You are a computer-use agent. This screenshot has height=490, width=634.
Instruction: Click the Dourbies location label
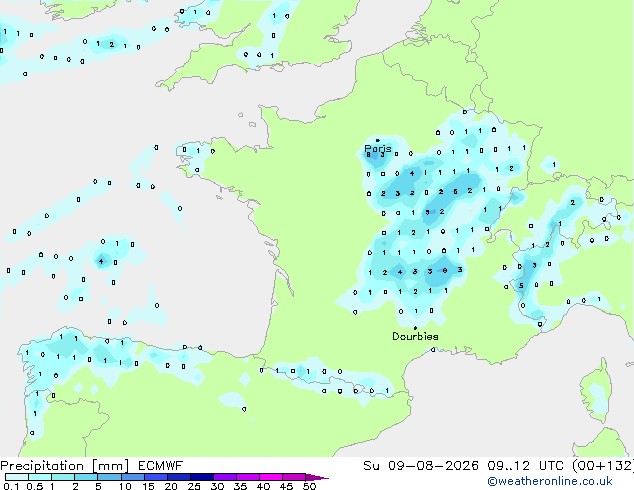coord(415,336)
